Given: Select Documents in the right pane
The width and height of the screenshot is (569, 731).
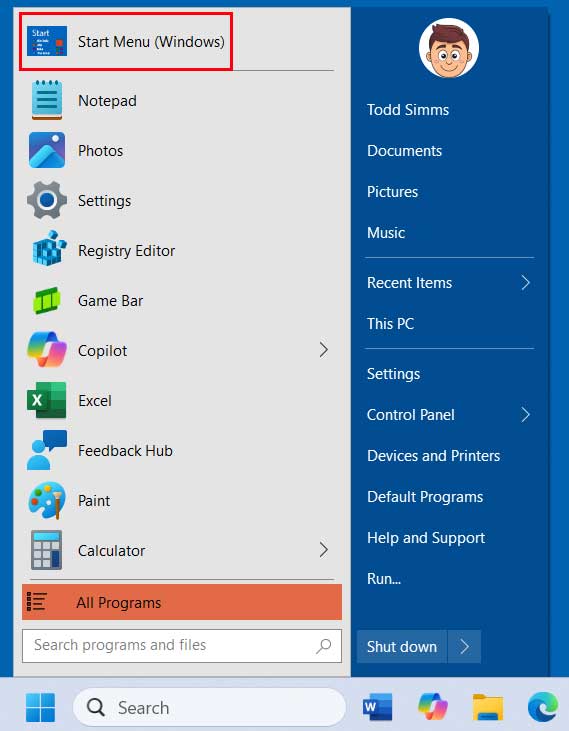Looking at the screenshot, I should point(404,151).
